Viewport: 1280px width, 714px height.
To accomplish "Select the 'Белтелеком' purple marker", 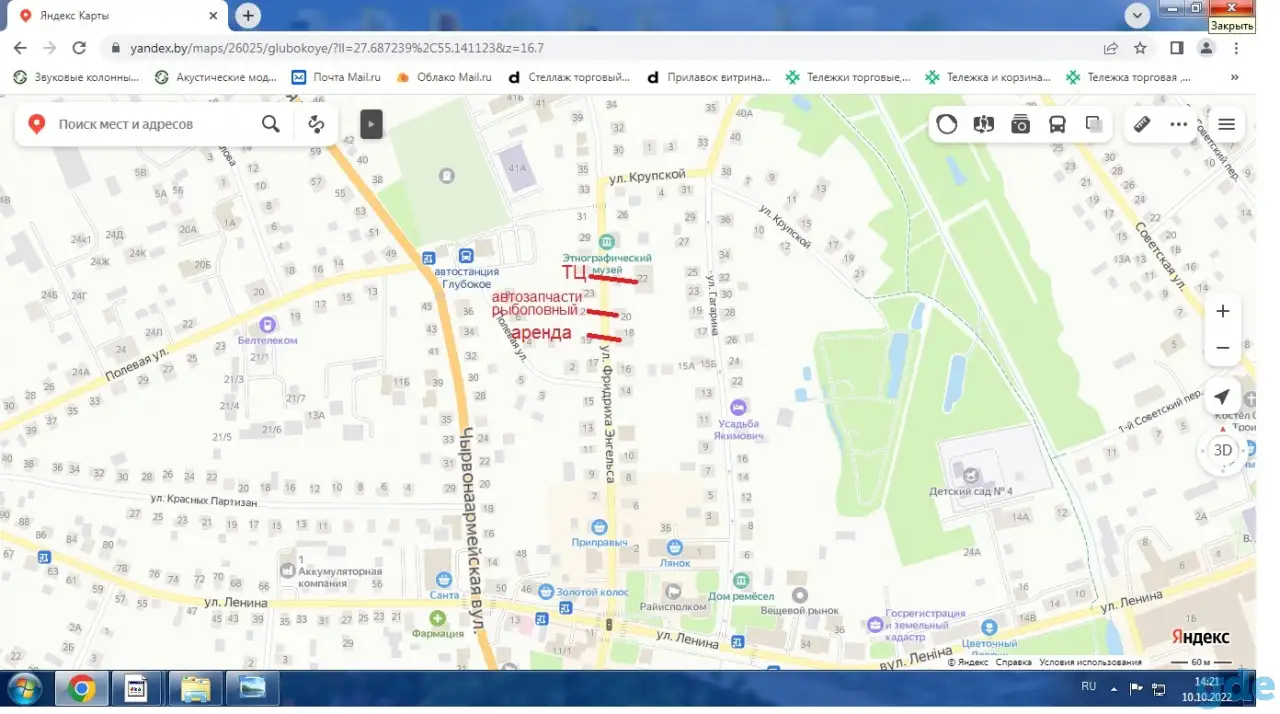I will point(267,324).
